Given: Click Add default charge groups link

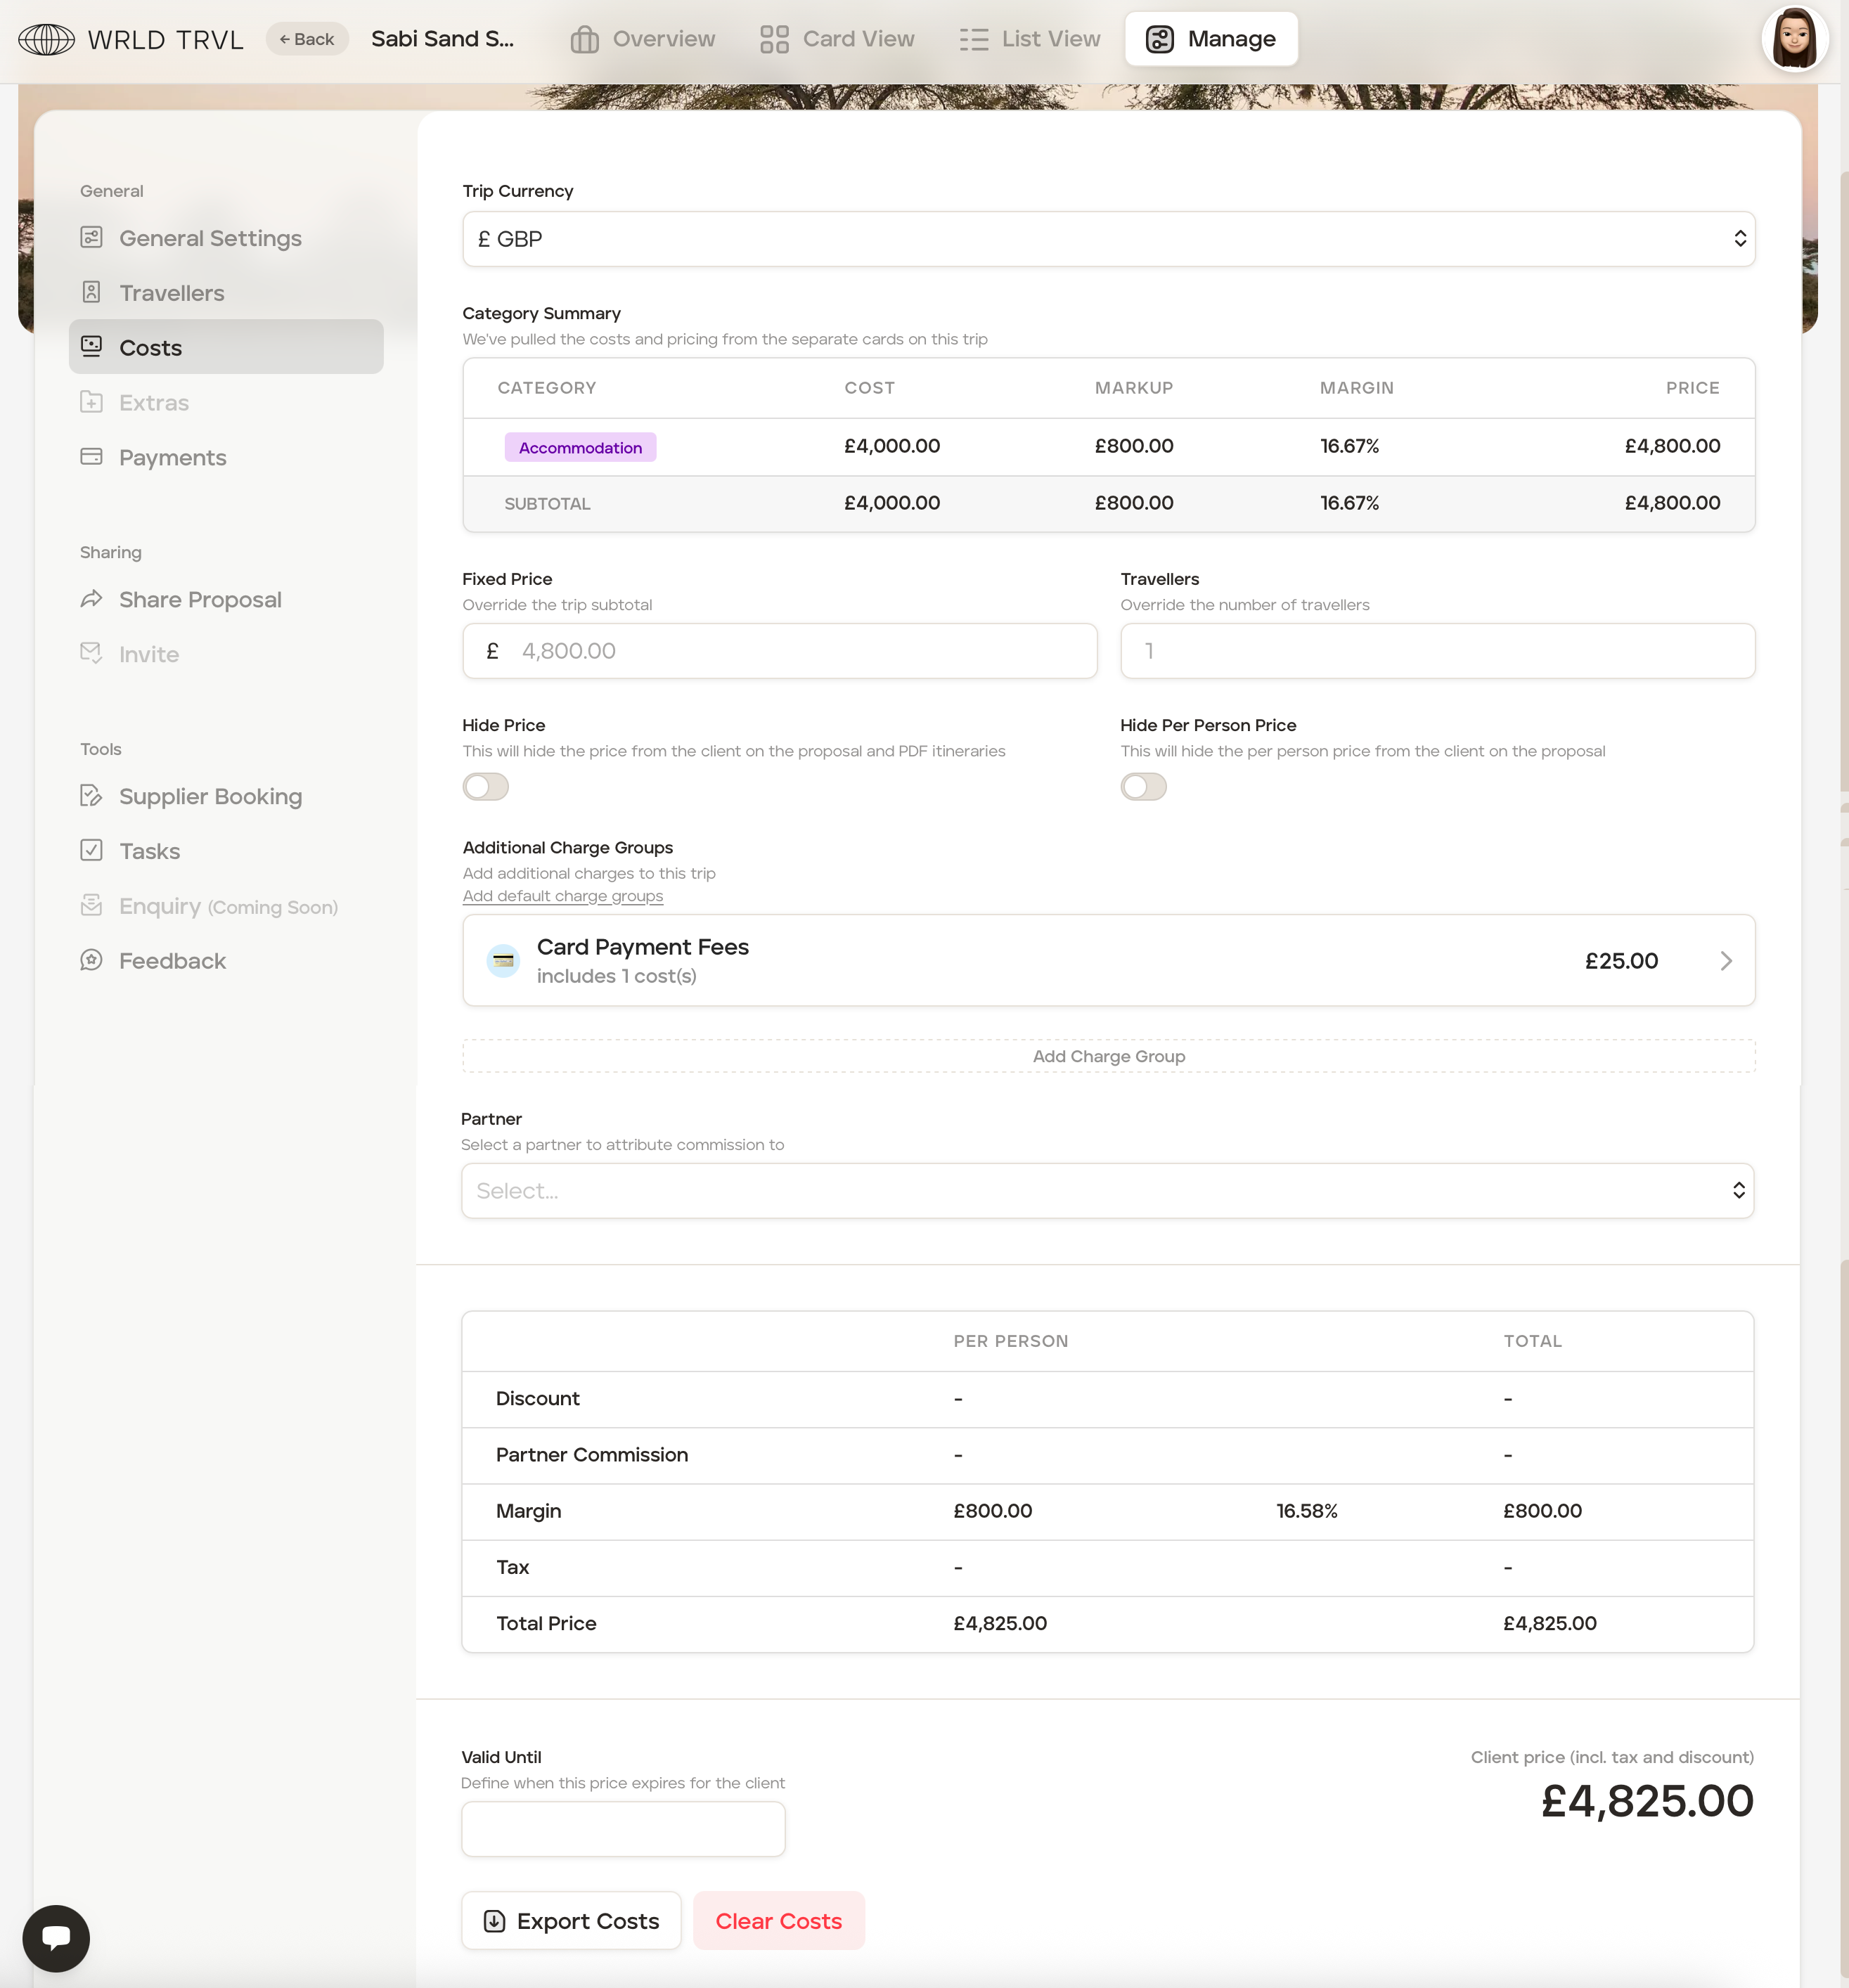Looking at the screenshot, I should tap(562, 896).
